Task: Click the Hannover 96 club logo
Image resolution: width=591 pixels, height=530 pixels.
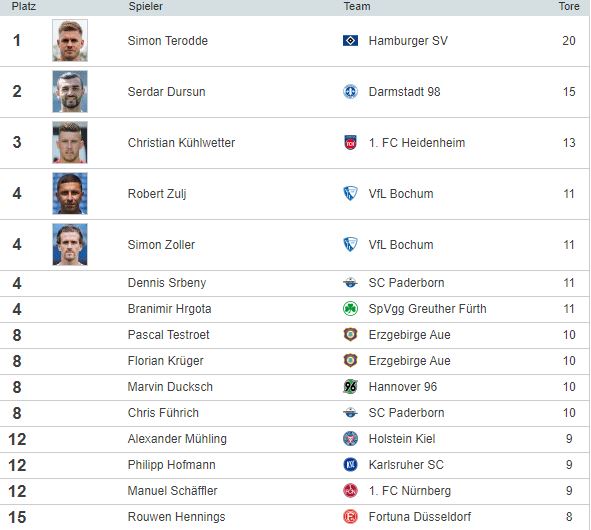Action: tap(350, 387)
